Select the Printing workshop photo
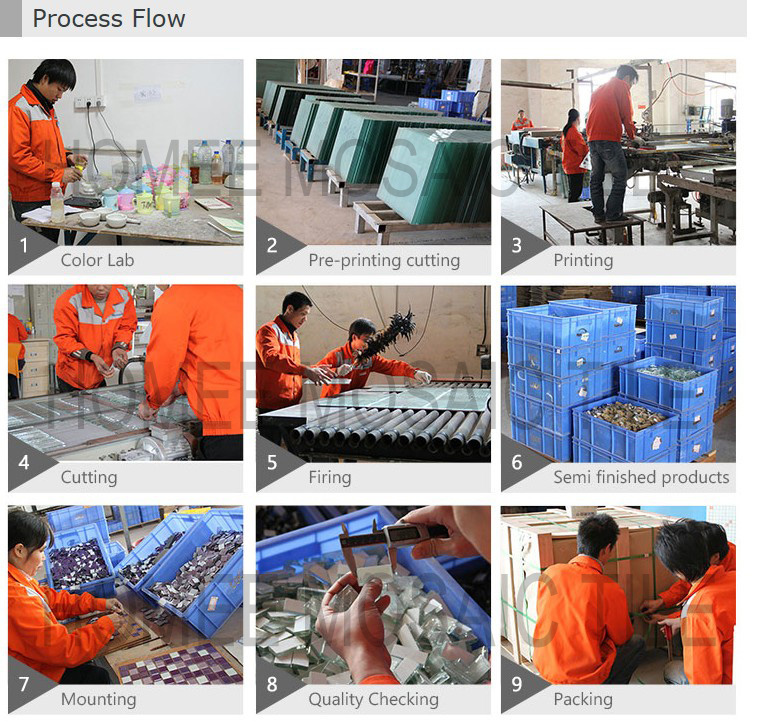This screenshot has width=764, height=726. point(618,152)
